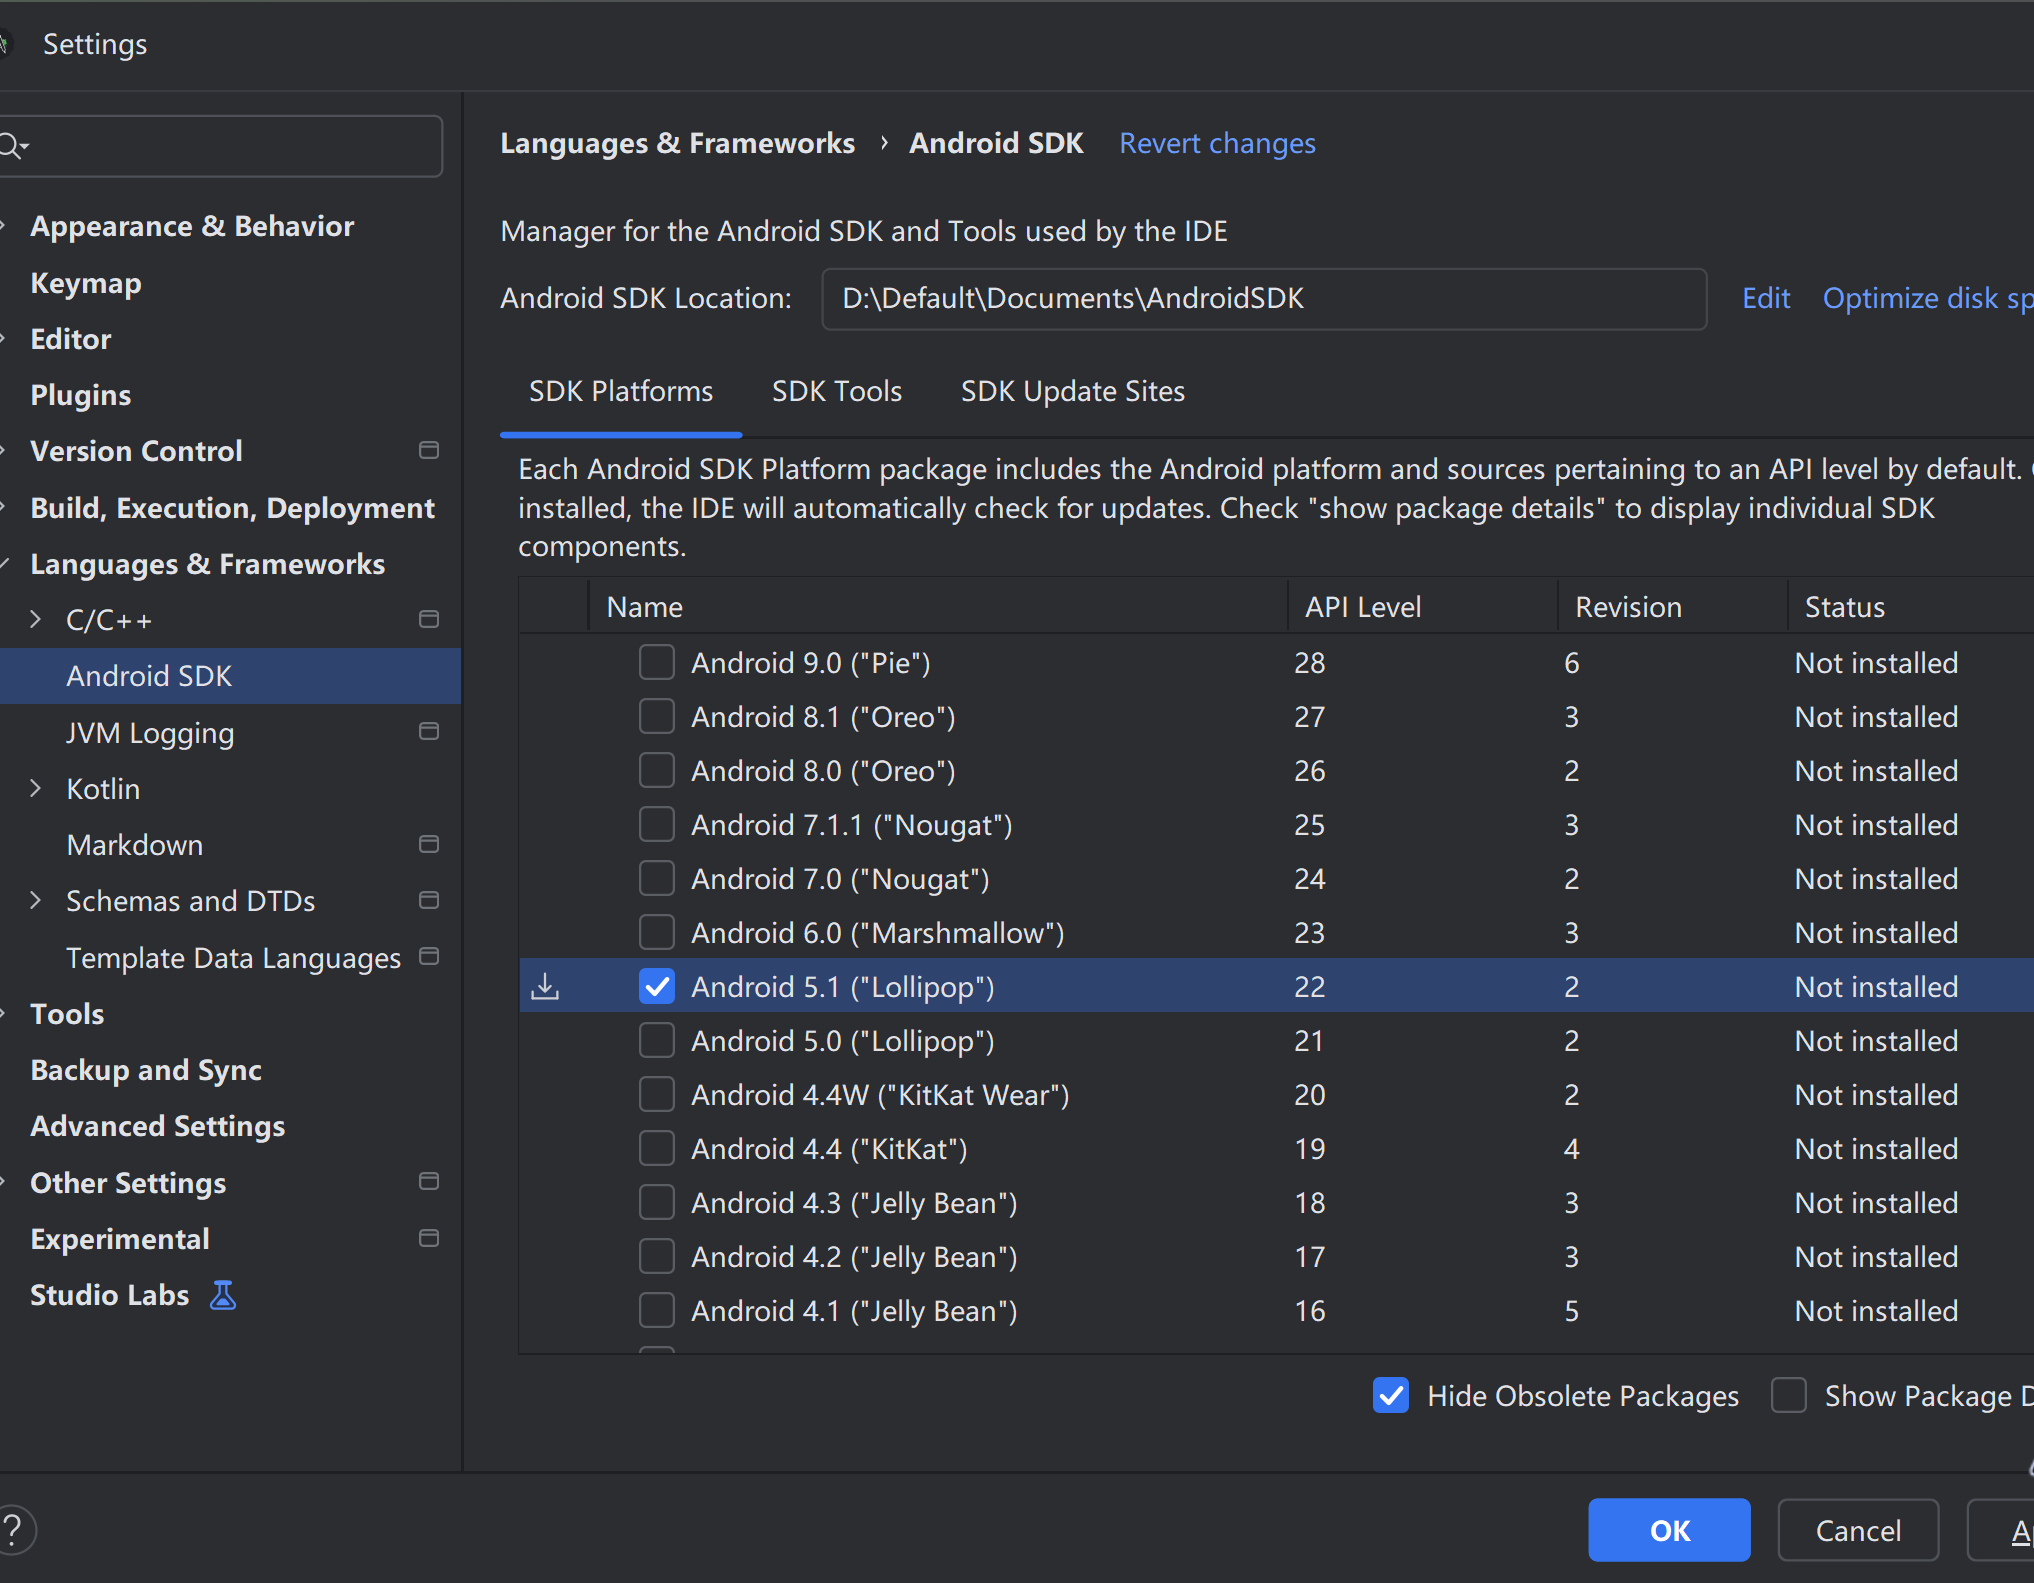Click the project-settings icon next to Experimental

point(429,1239)
